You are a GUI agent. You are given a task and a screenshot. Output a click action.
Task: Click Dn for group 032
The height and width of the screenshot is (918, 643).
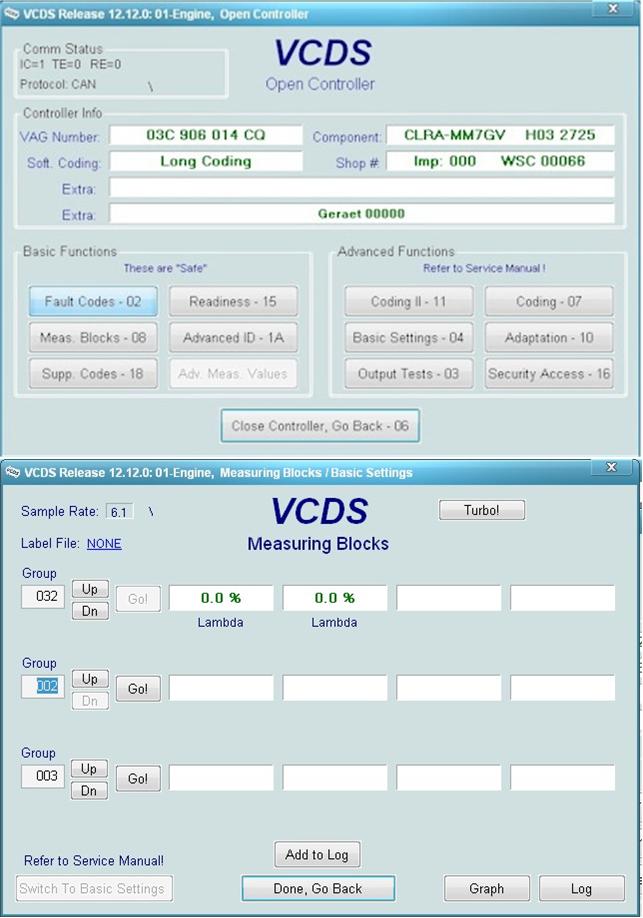pyautogui.click(x=90, y=611)
